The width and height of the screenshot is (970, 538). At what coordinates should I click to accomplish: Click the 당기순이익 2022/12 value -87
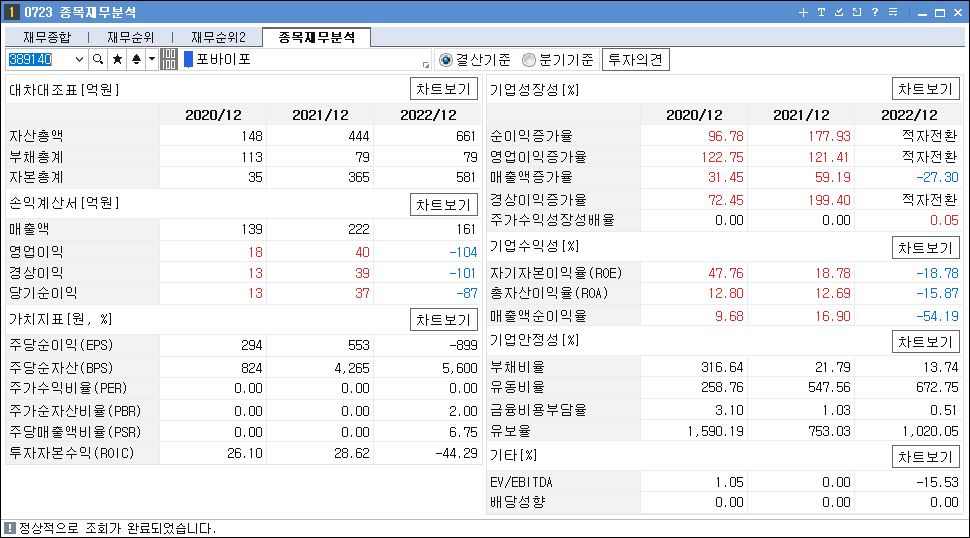[466, 293]
